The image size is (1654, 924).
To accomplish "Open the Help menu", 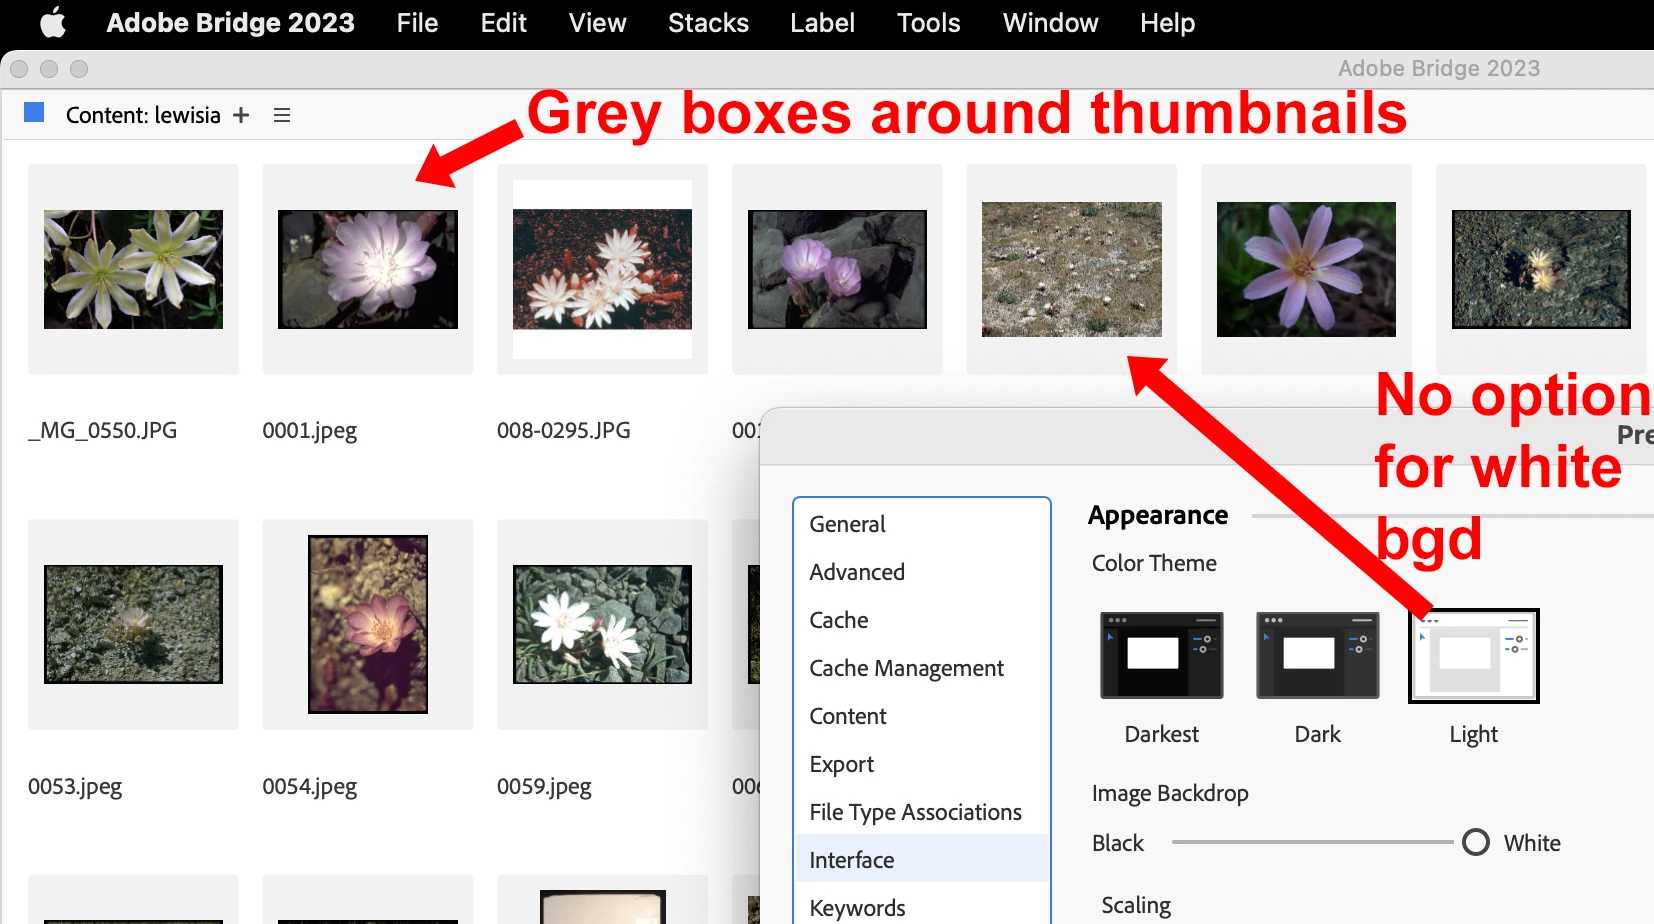I will click(x=1167, y=23).
